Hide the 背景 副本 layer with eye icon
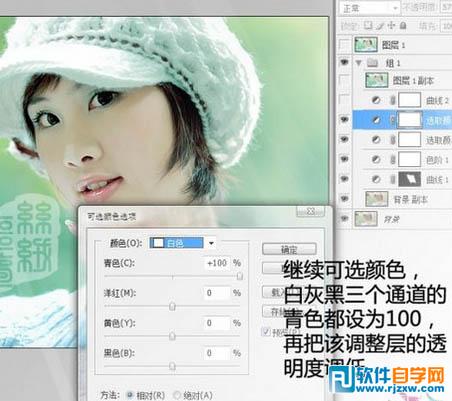The height and width of the screenshot is (401, 452). pyautogui.click(x=344, y=199)
